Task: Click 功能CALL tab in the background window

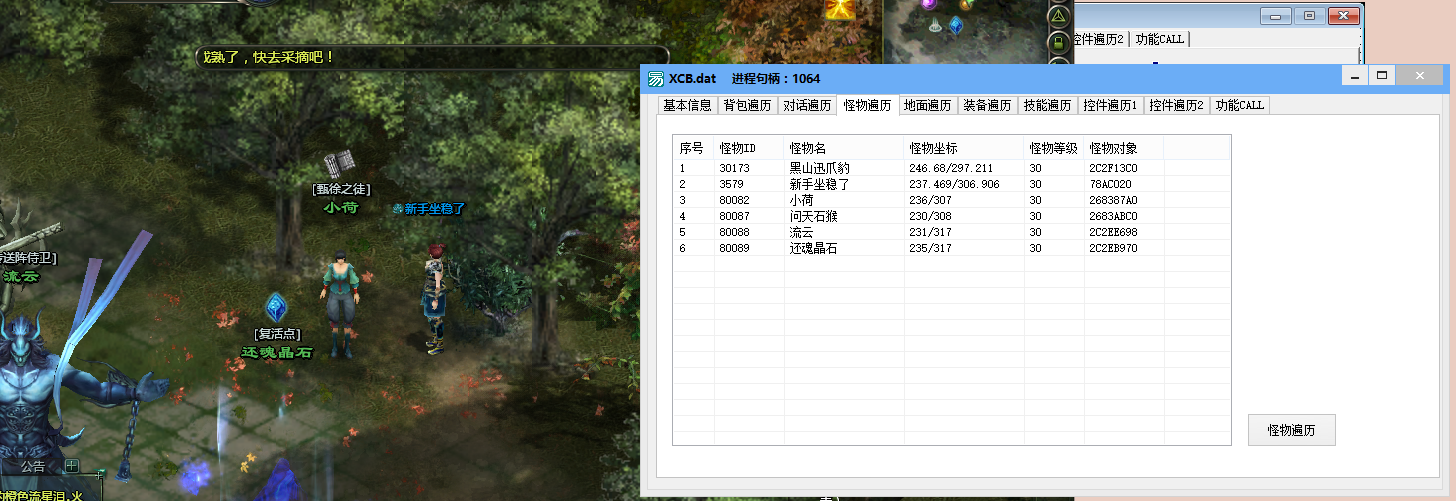Action: [1158, 39]
